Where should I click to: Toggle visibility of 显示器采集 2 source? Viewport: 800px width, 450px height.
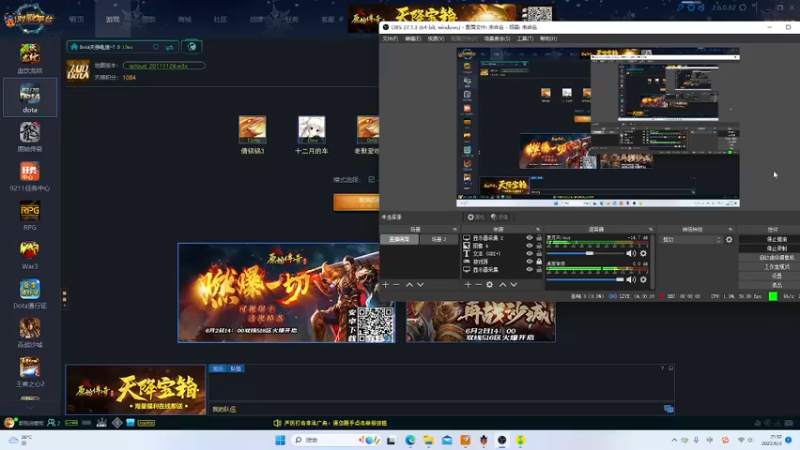point(529,238)
